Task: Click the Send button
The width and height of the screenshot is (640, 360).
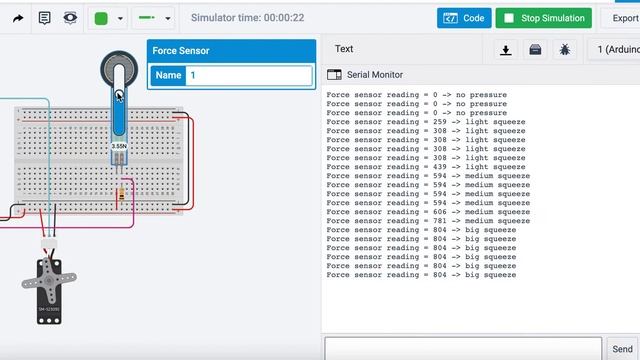Action: pos(622,349)
